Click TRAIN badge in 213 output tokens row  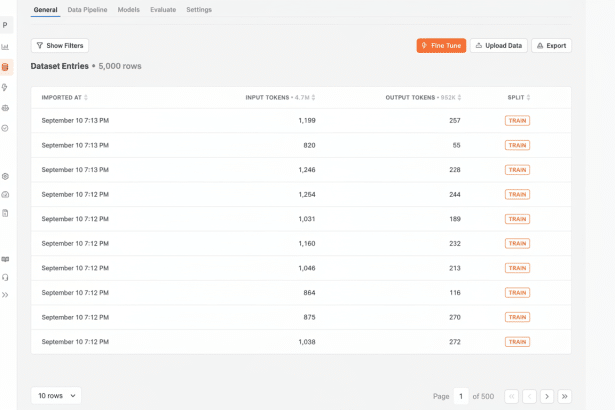(517, 268)
